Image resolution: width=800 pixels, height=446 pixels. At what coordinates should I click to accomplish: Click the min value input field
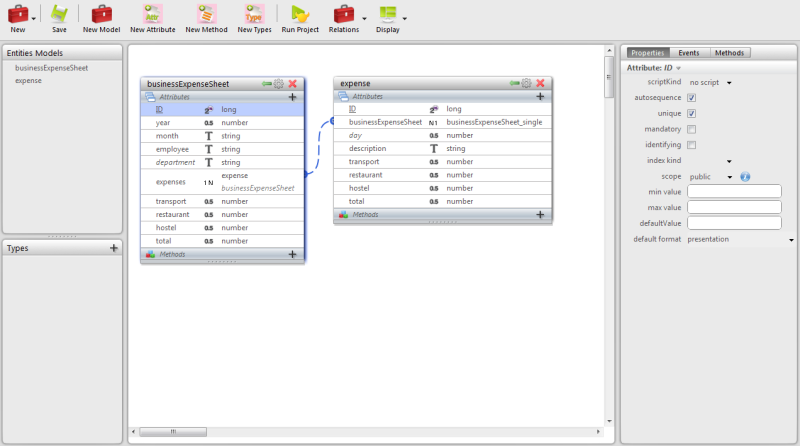[734, 192]
